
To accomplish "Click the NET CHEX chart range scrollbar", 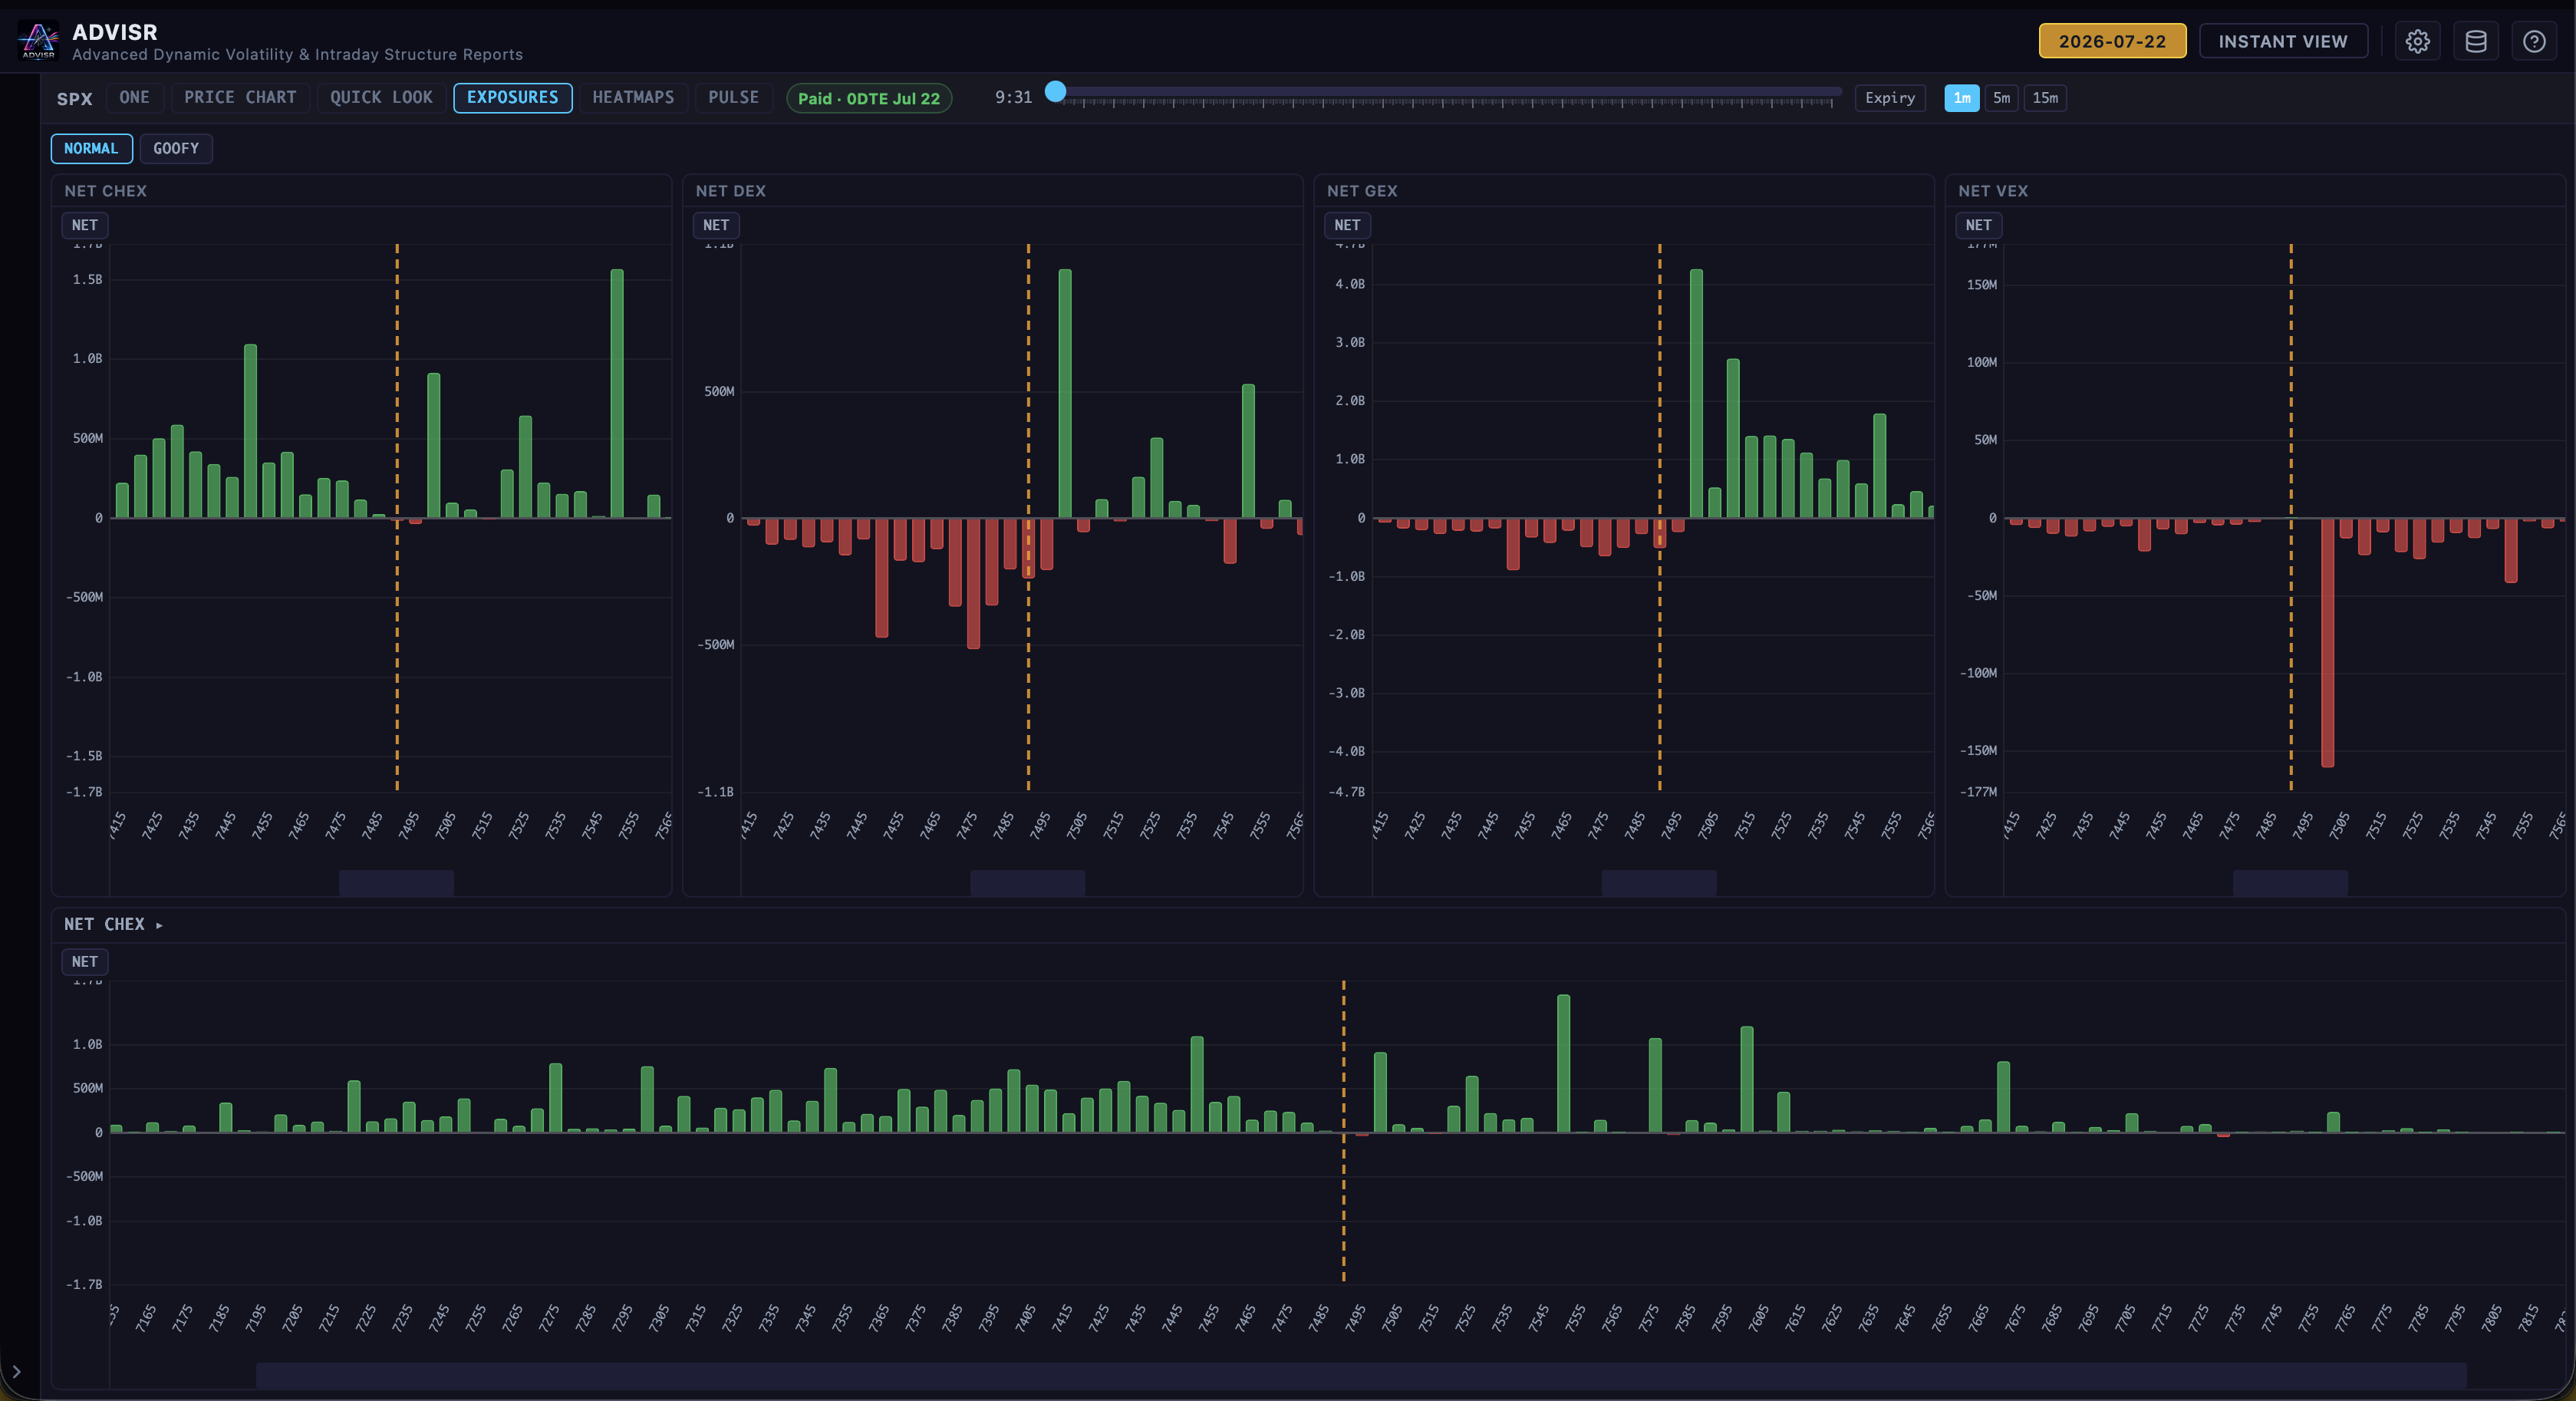I will click(396, 882).
